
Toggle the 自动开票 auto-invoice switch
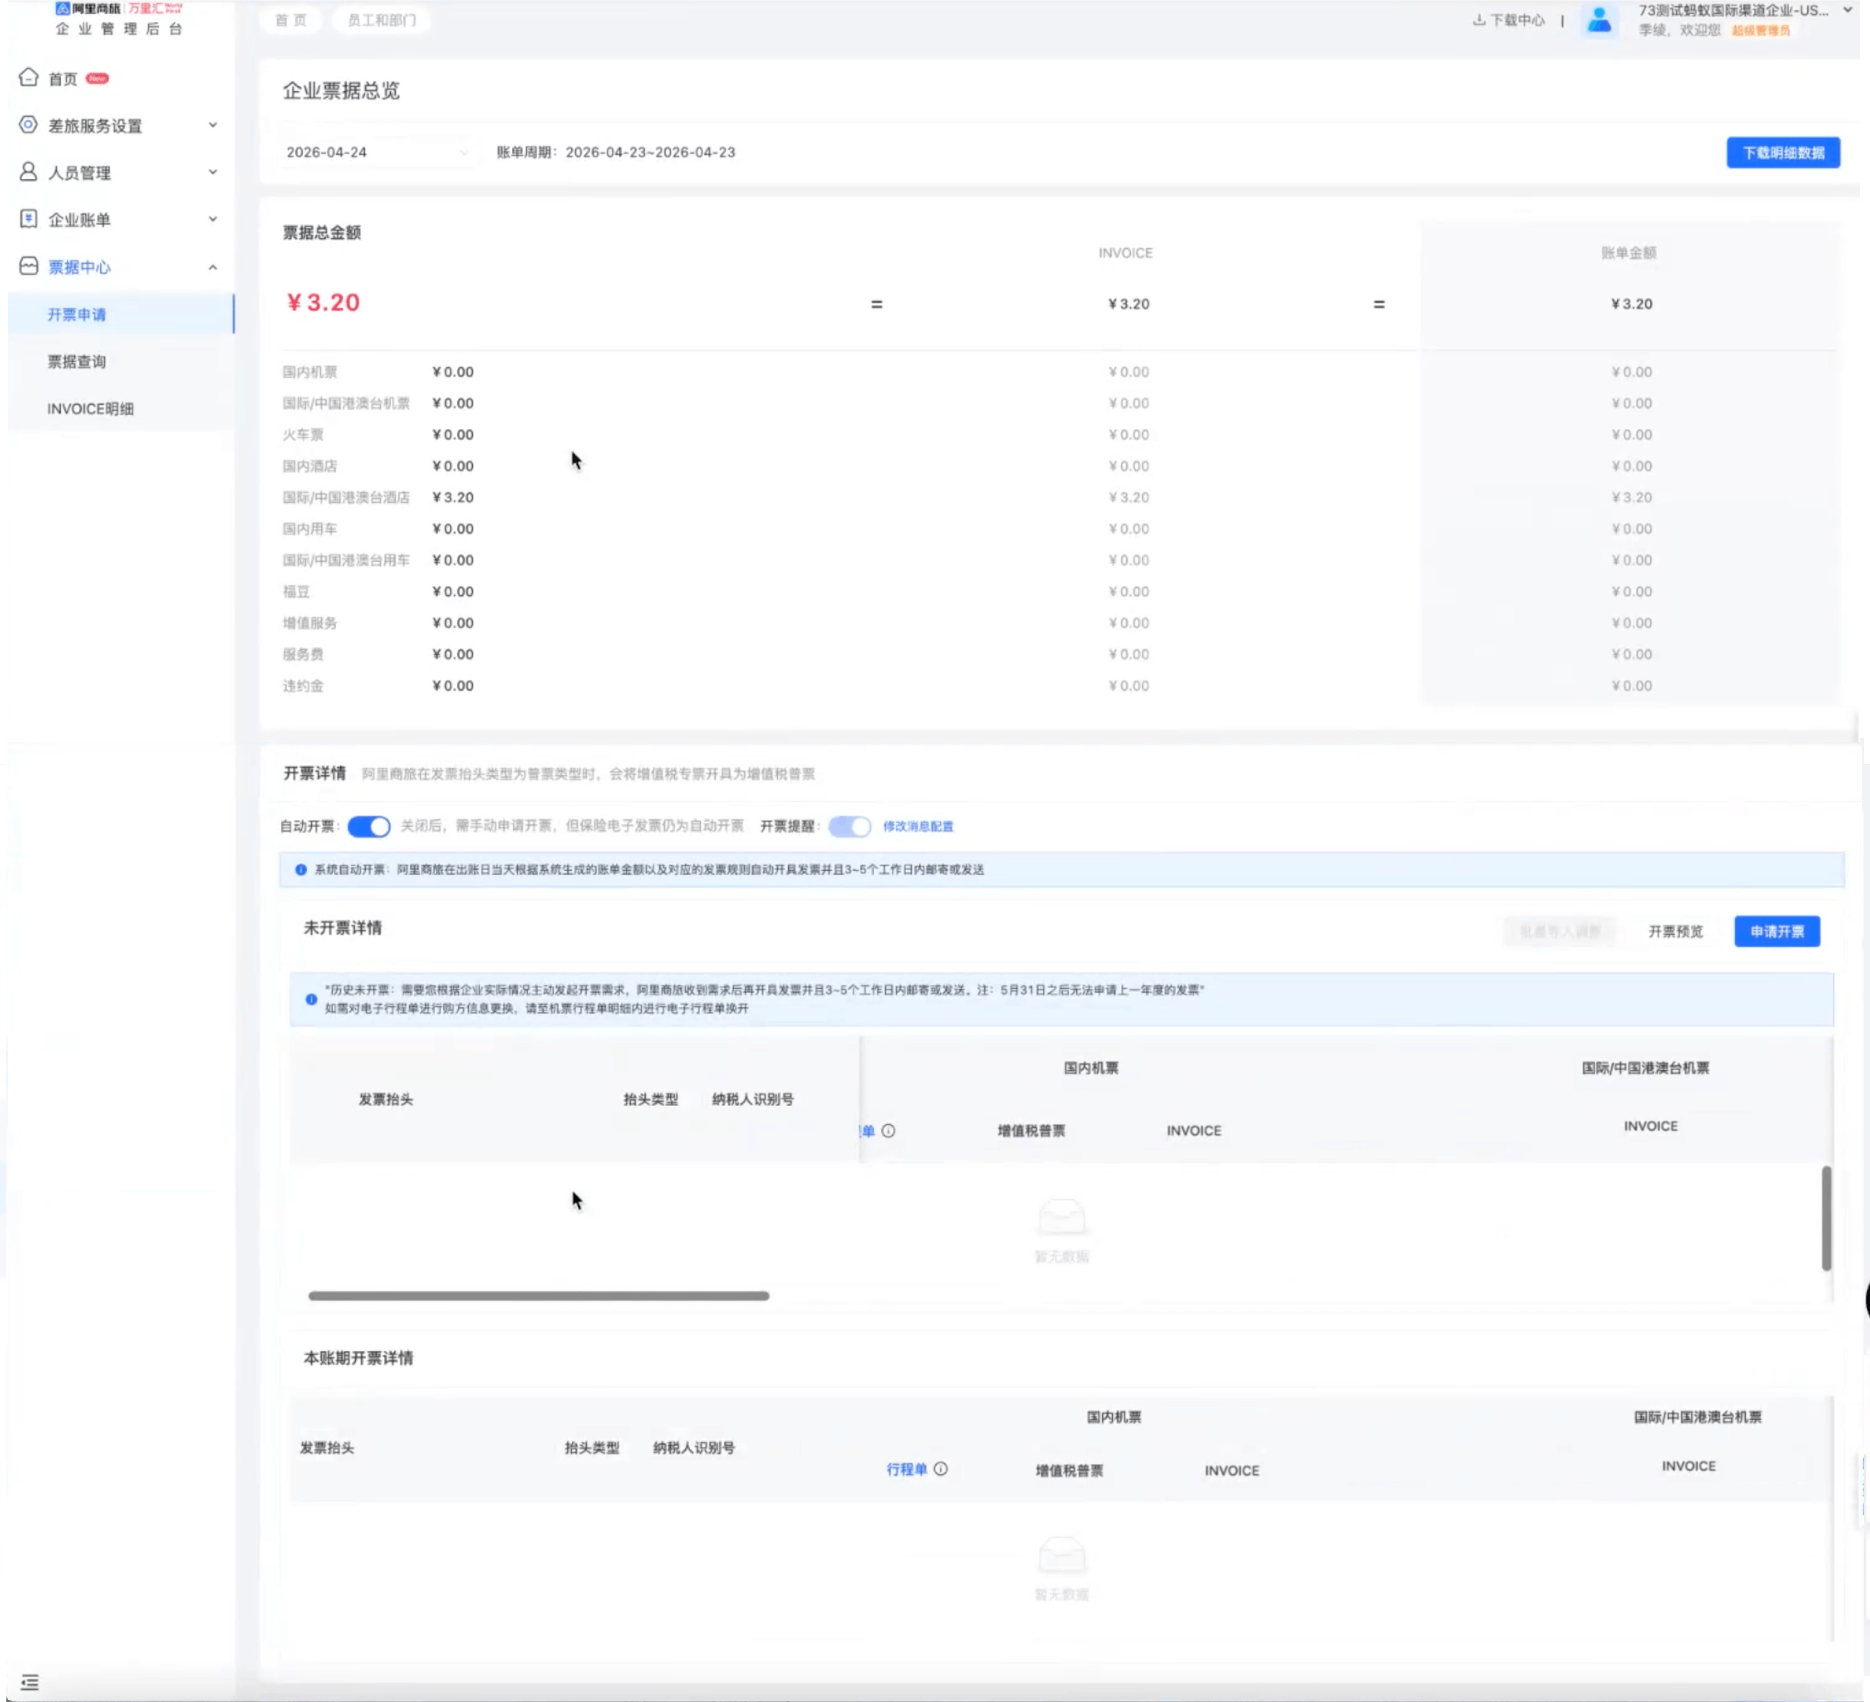click(369, 826)
